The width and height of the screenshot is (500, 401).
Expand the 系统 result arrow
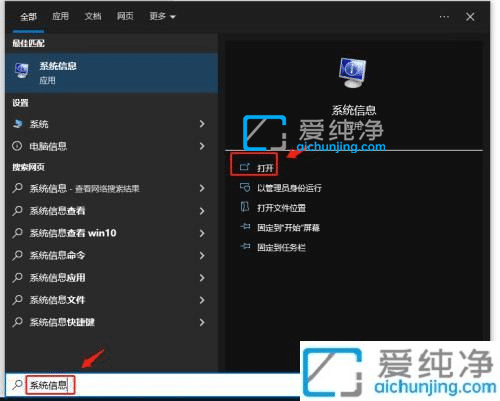[202, 124]
